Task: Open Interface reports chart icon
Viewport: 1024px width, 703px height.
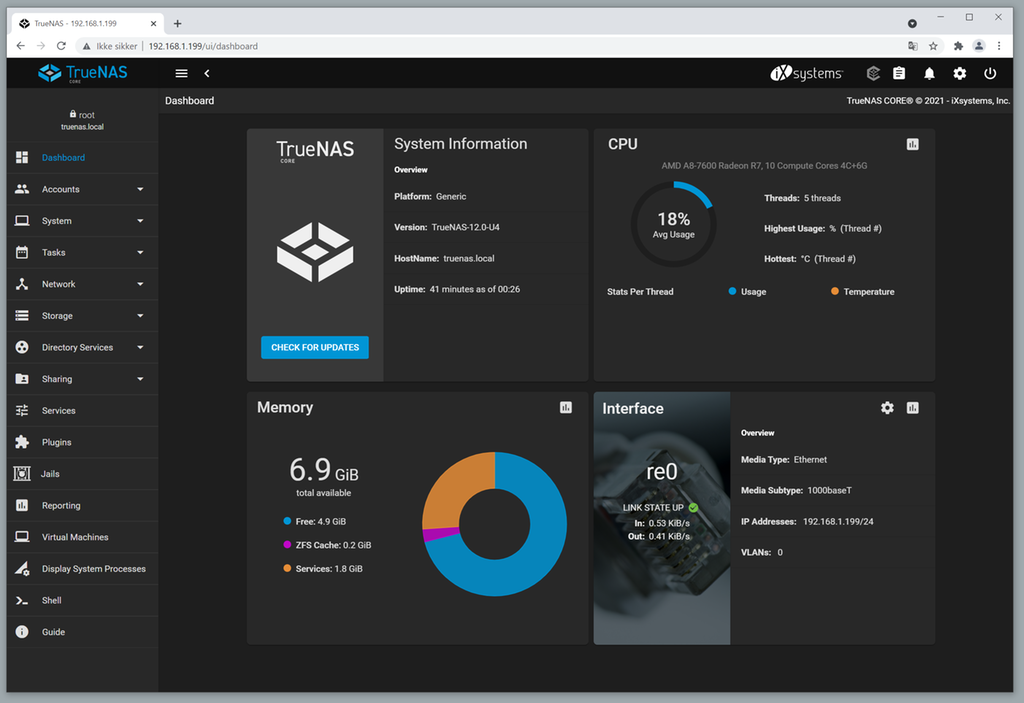Action: pos(912,408)
